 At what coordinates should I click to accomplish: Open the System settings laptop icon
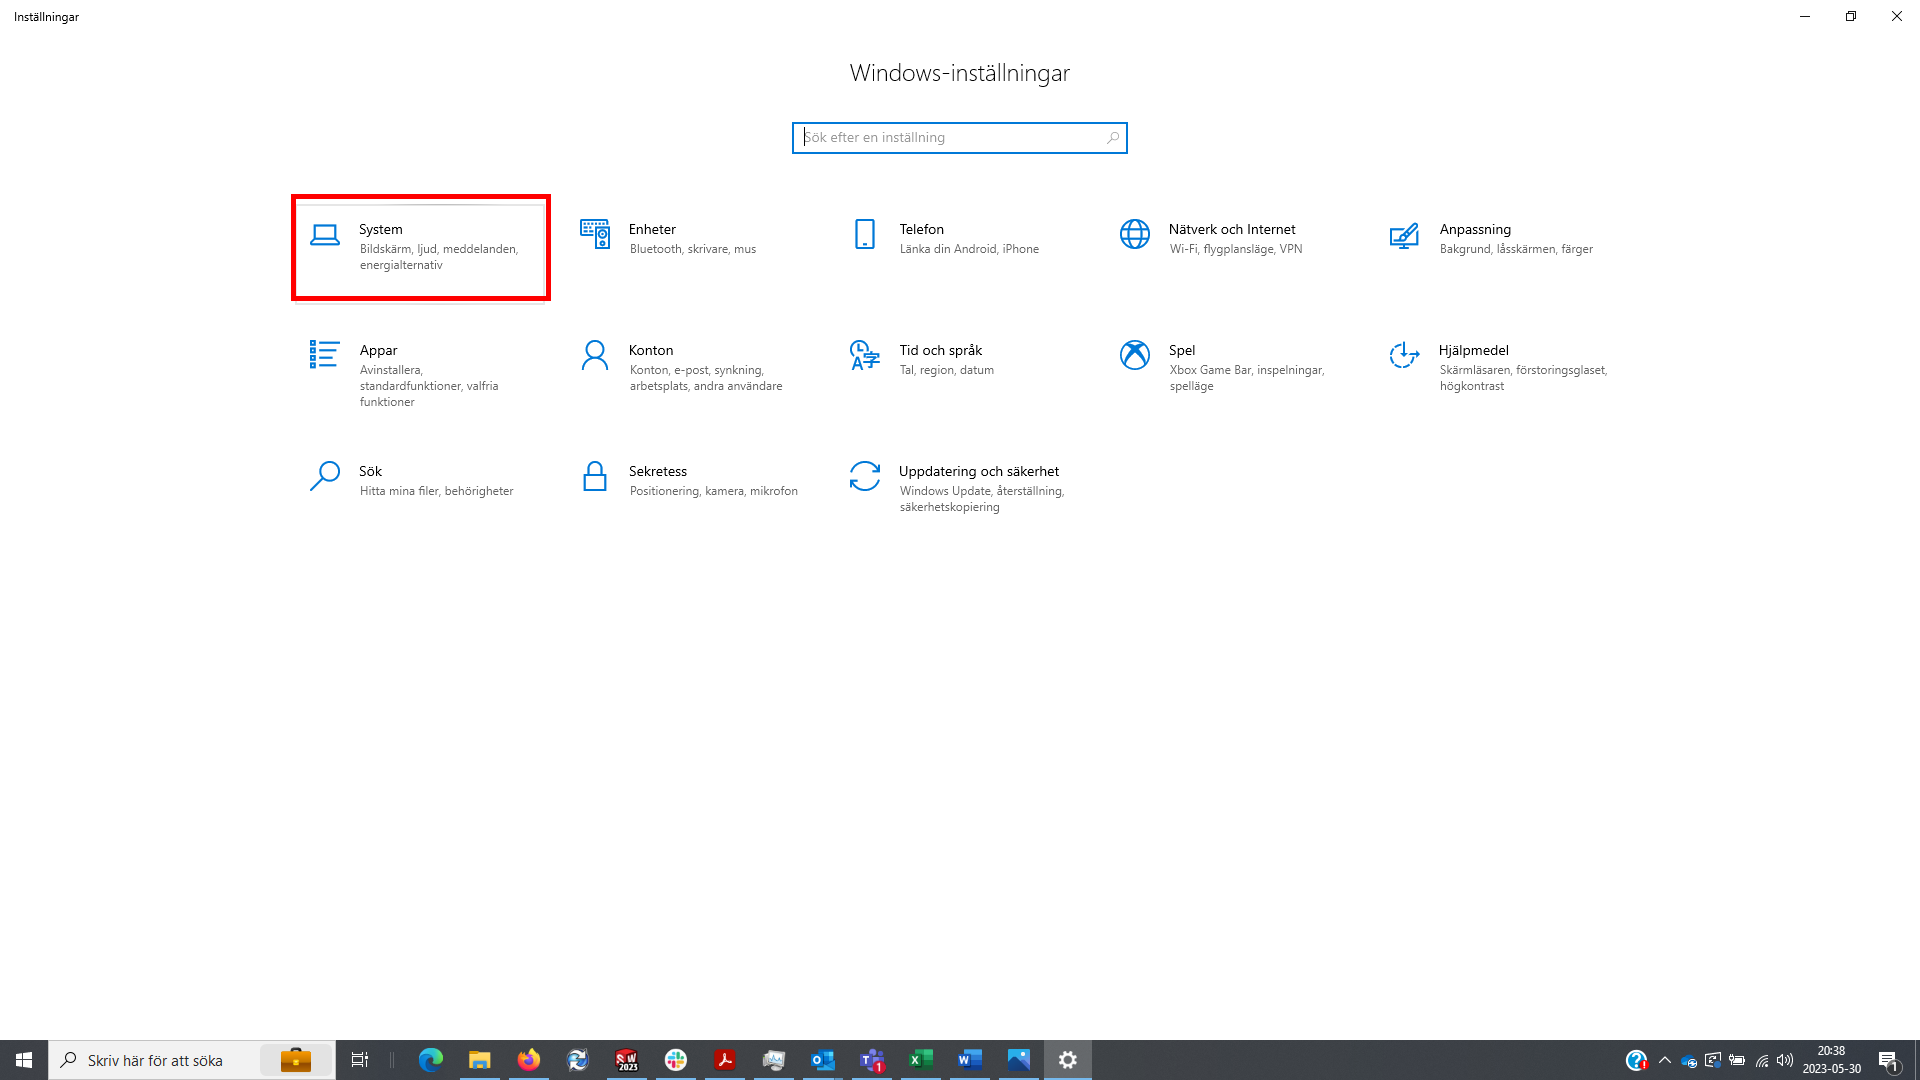325,235
